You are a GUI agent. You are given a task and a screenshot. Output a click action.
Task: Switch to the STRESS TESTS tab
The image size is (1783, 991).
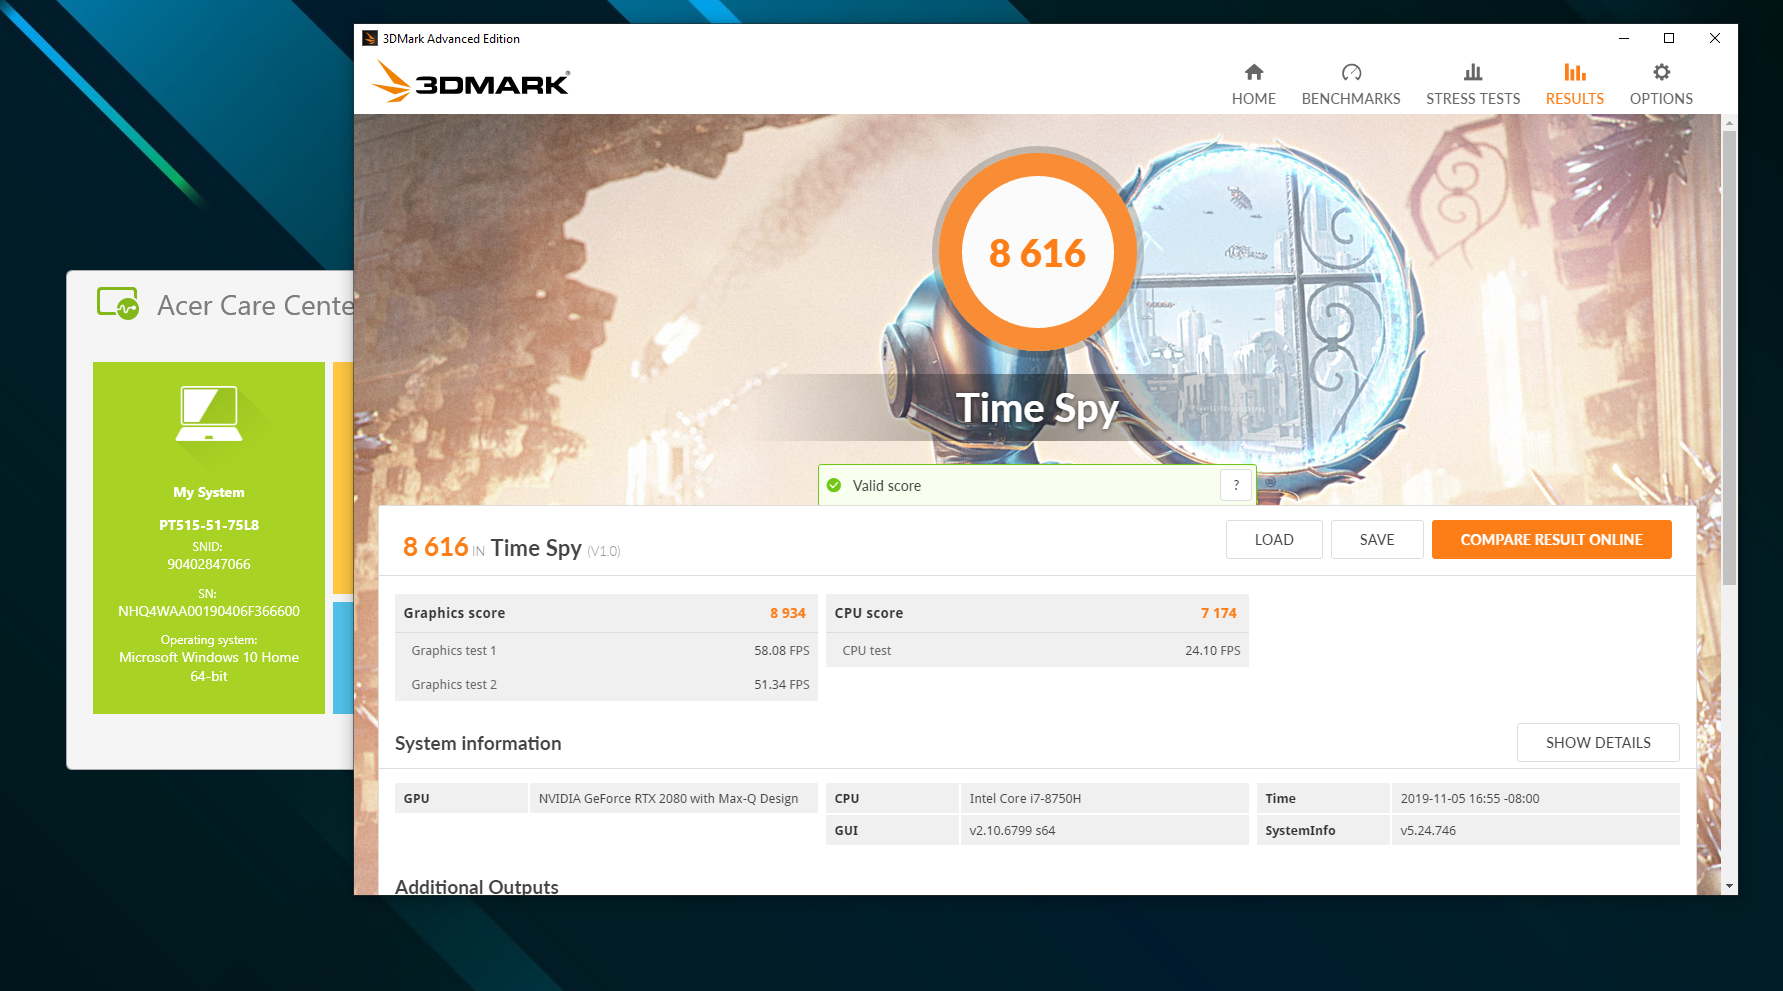[x=1472, y=85]
